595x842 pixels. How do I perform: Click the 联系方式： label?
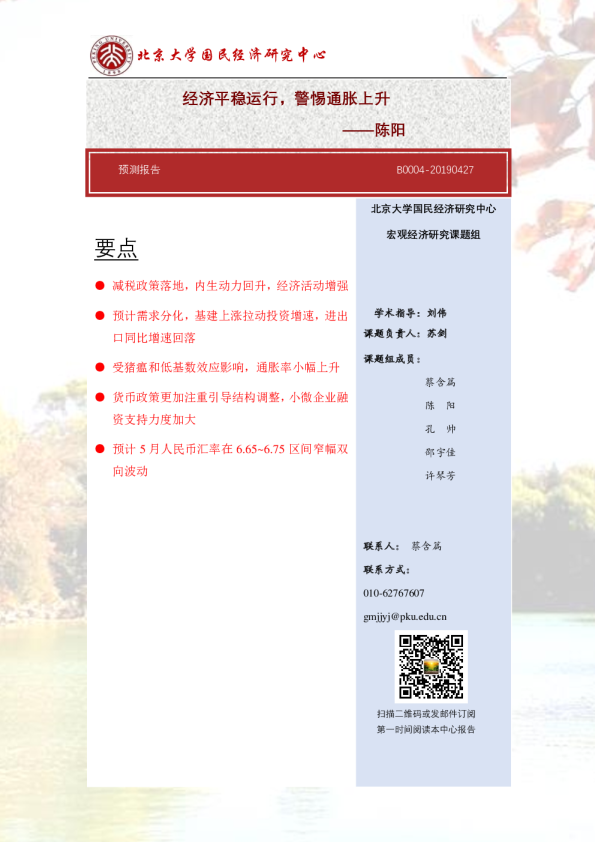click(387, 570)
